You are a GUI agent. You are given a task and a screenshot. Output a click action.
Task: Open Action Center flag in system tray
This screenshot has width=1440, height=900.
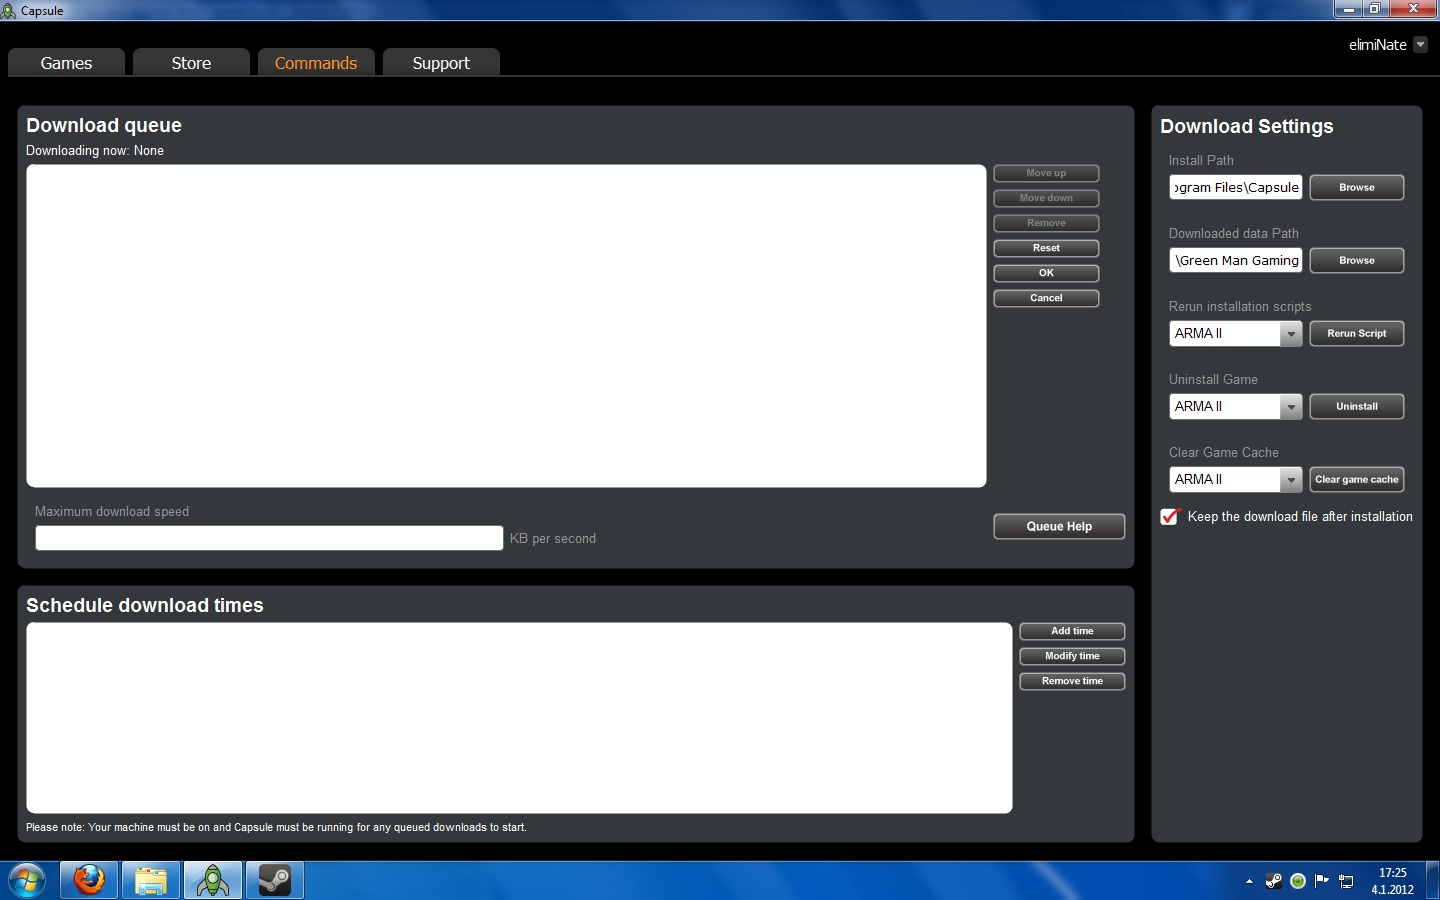tap(1322, 881)
